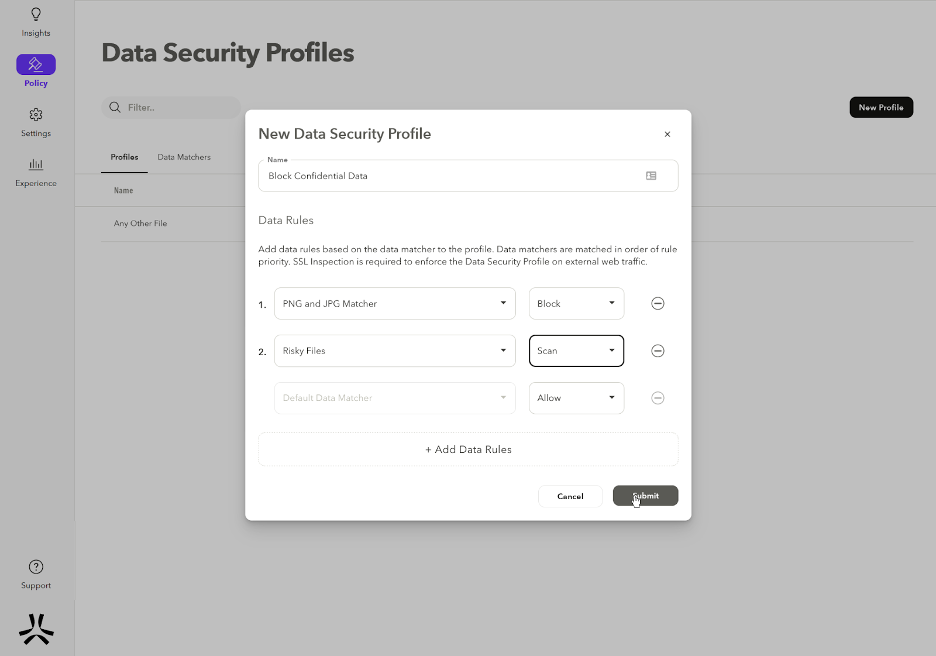Viewport: 936px width, 656px height.
Task: Select the Profiles tab
Action: (x=124, y=157)
